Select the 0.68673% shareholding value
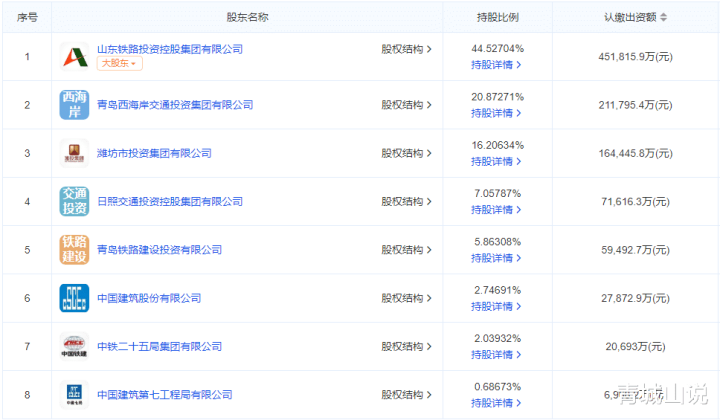Image resolution: width=720 pixels, height=420 pixels. 497,386
